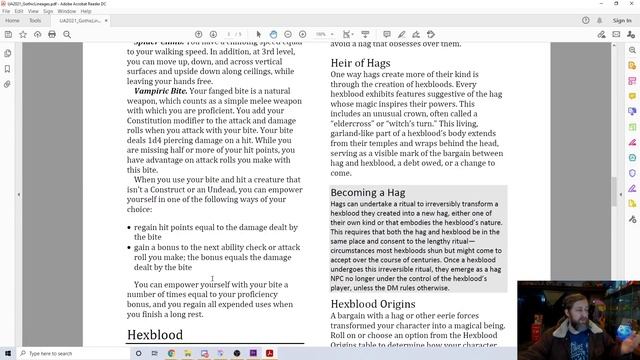Open the Help menu
Viewport: 640px width, 360px height.
pyautogui.click(x=86, y=11)
